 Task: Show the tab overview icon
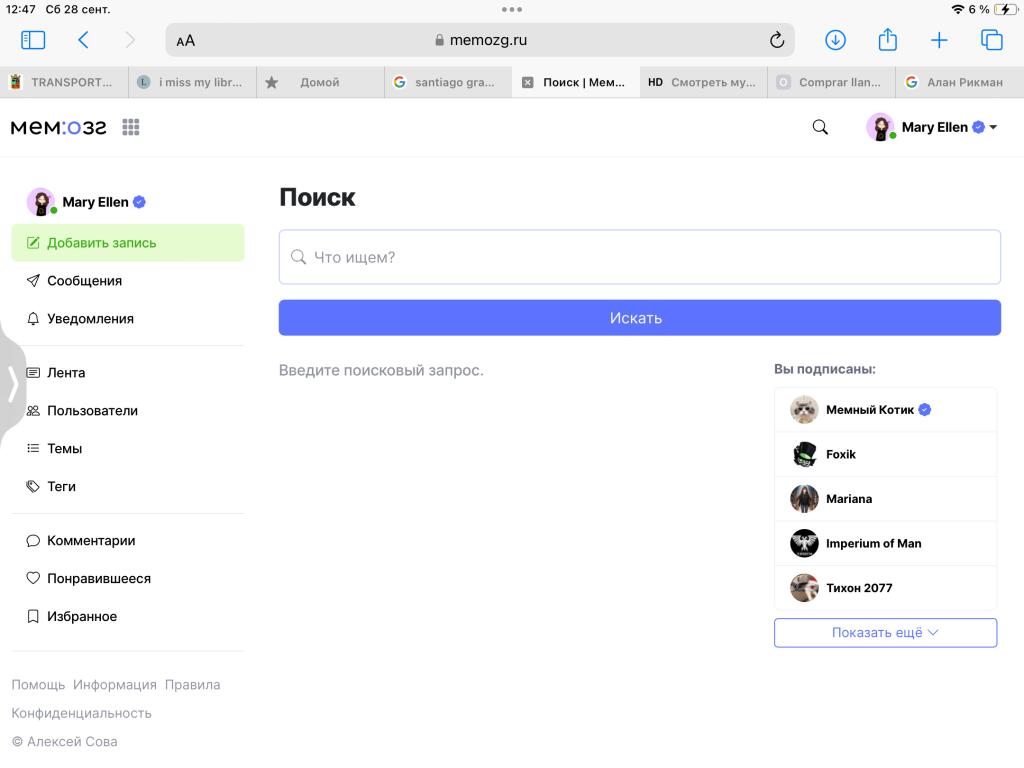click(991, 40)
